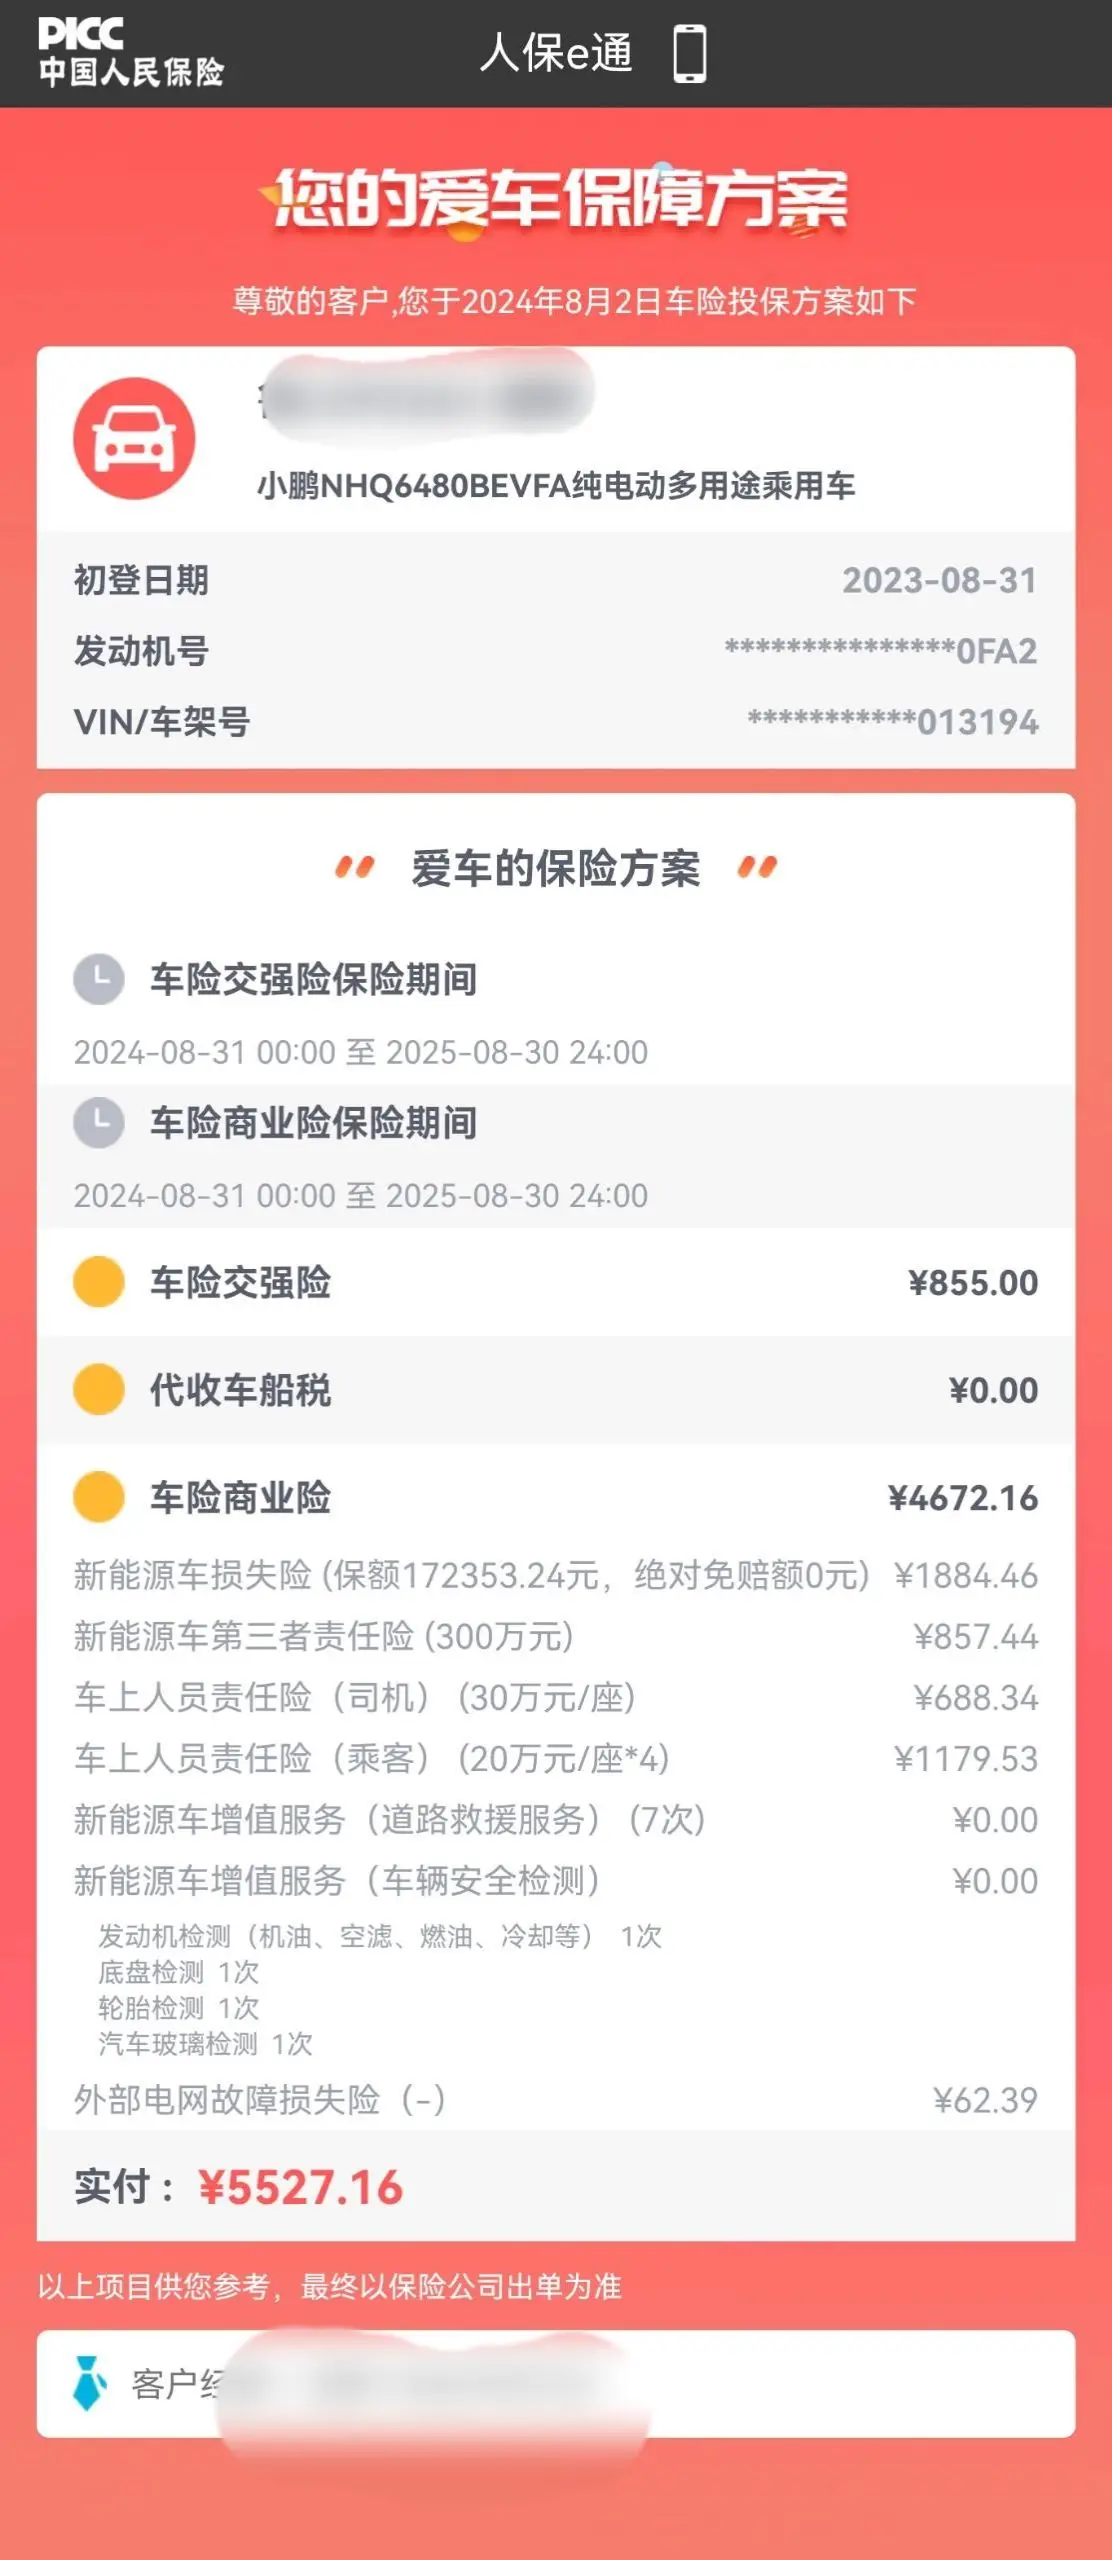1112x2560 pixels.
Task: Click clock icon beside 车险商业险保险期间
Action: (x=99, y=1122)
